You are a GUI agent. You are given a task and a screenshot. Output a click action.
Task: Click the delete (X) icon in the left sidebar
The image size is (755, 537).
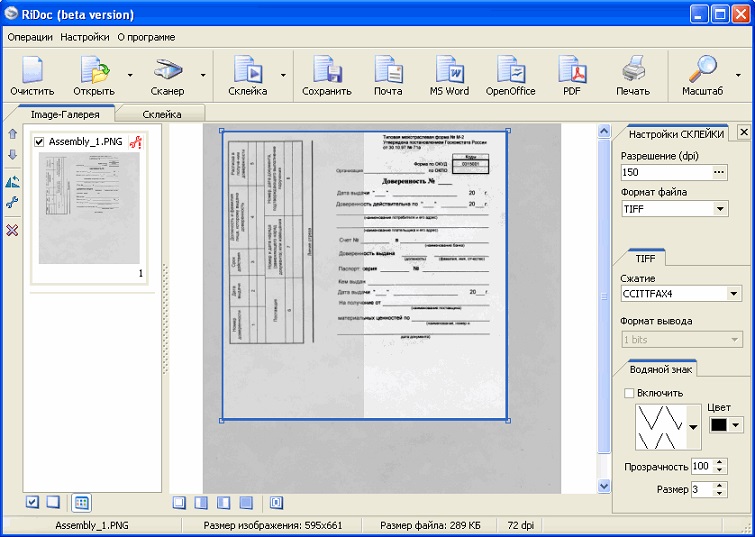click(13, 230)
